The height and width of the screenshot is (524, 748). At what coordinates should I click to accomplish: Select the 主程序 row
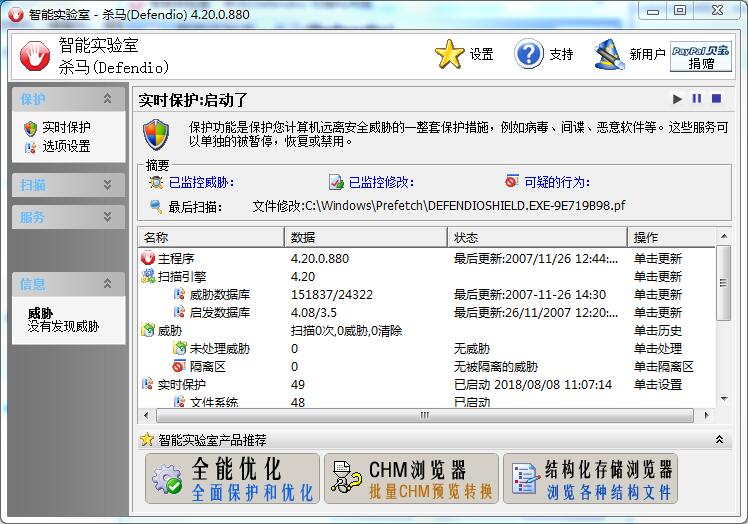coord(426,259)
